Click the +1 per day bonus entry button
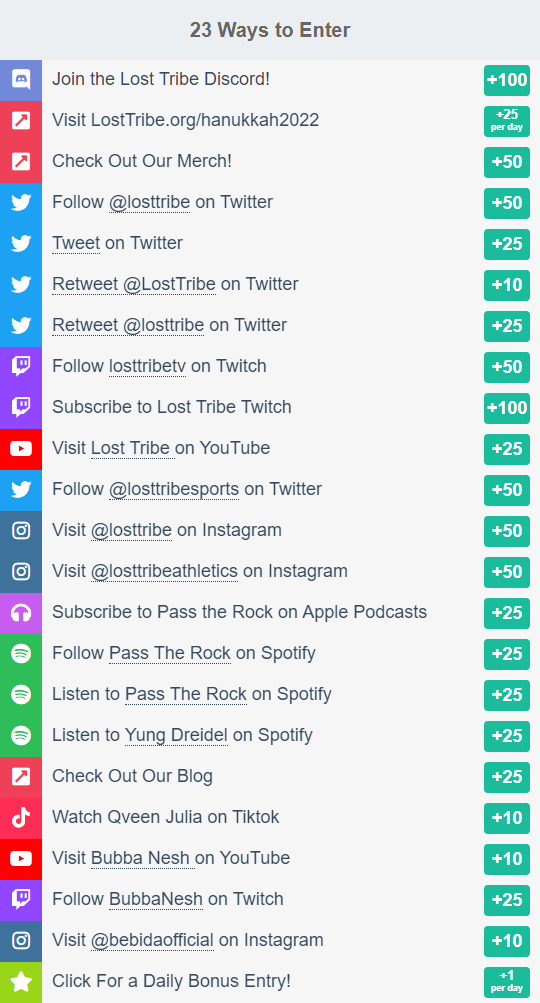Screen dimensions: 540x1003 (507, 982)
